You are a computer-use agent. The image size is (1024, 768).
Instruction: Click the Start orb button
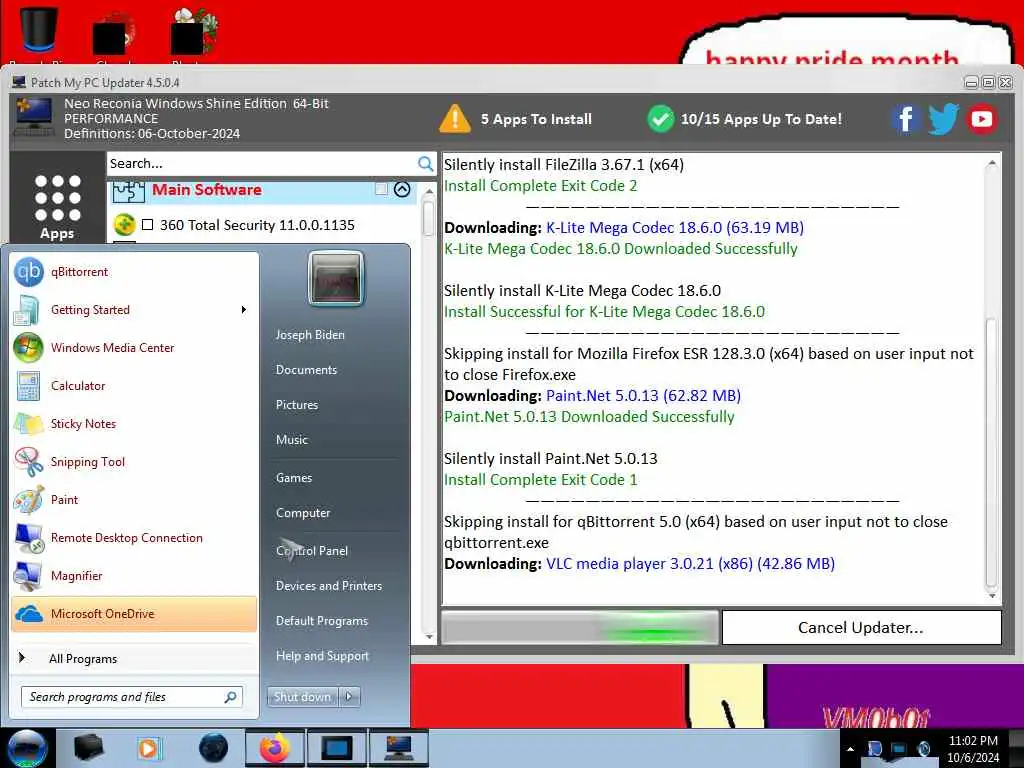click(x=27, y=748)
